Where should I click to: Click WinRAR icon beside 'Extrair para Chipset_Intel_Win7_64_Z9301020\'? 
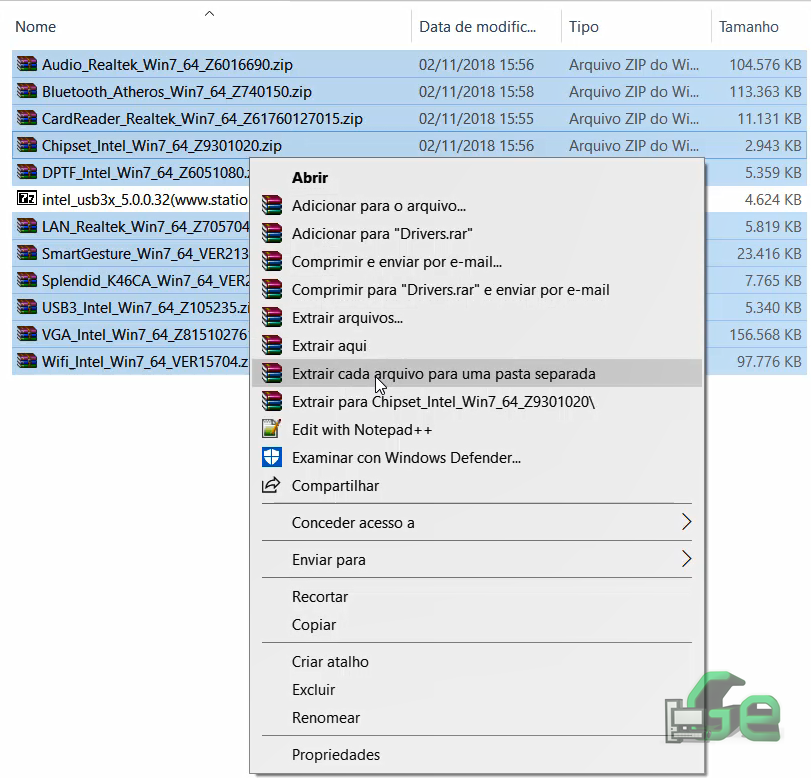(x=272, y=401)
